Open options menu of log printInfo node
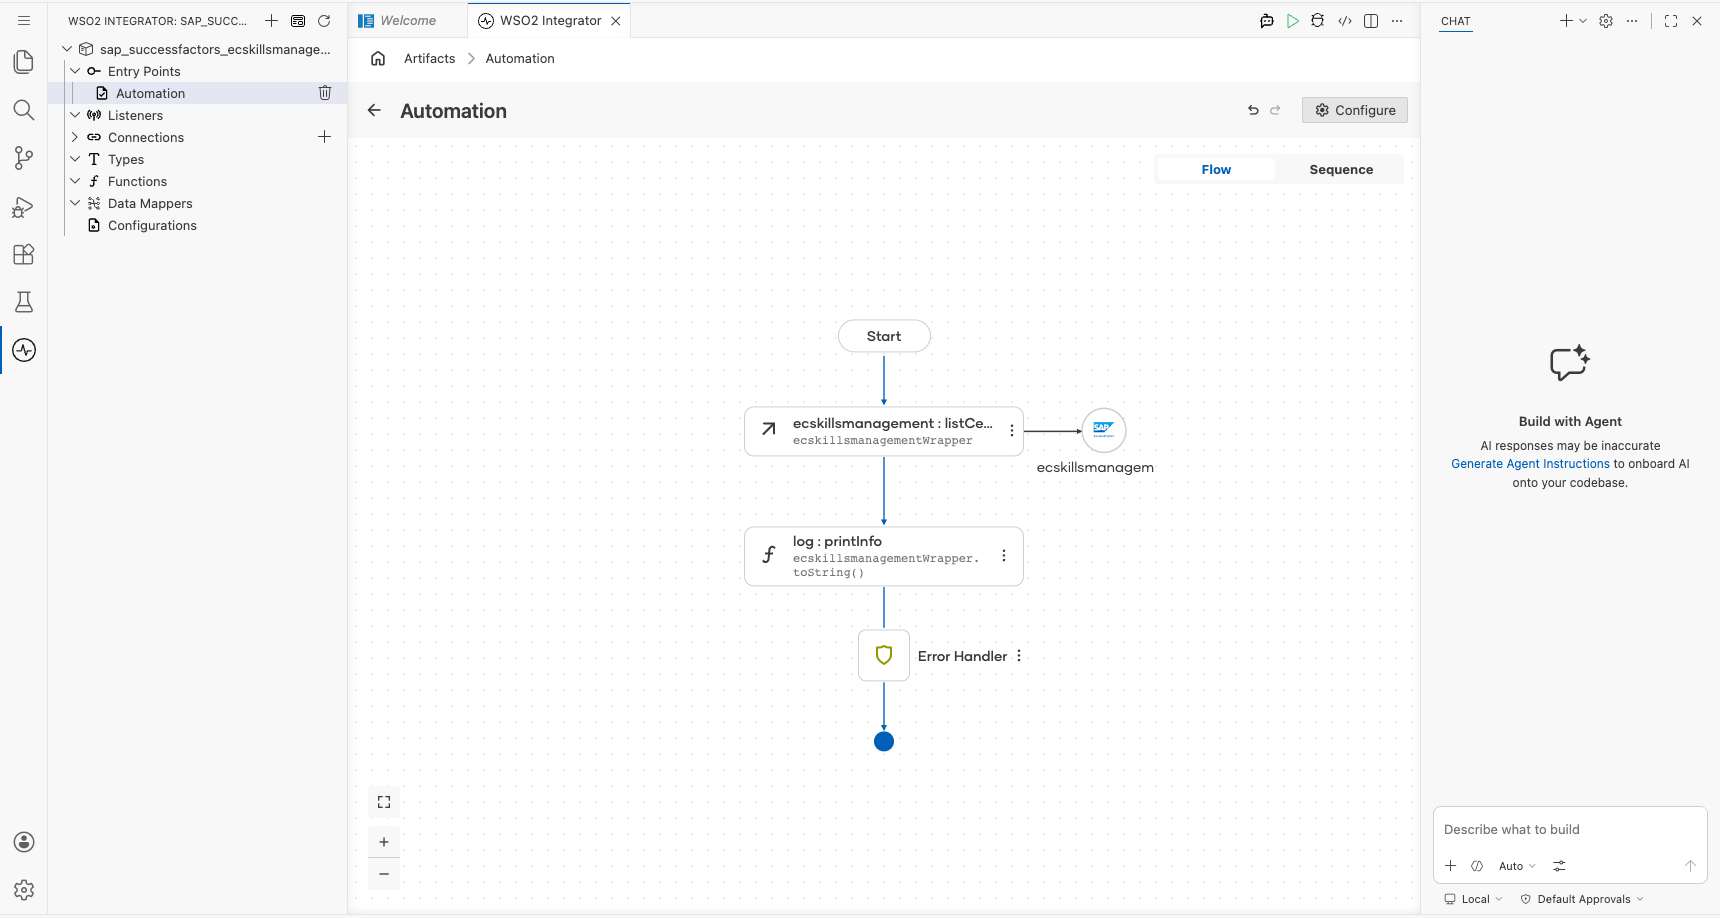 1004,556
